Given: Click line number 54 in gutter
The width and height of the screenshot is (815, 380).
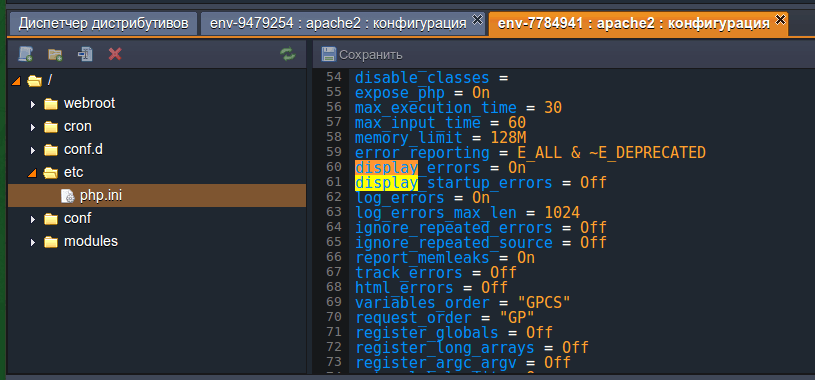Looking at the screenshot, I should coord(334,77).
